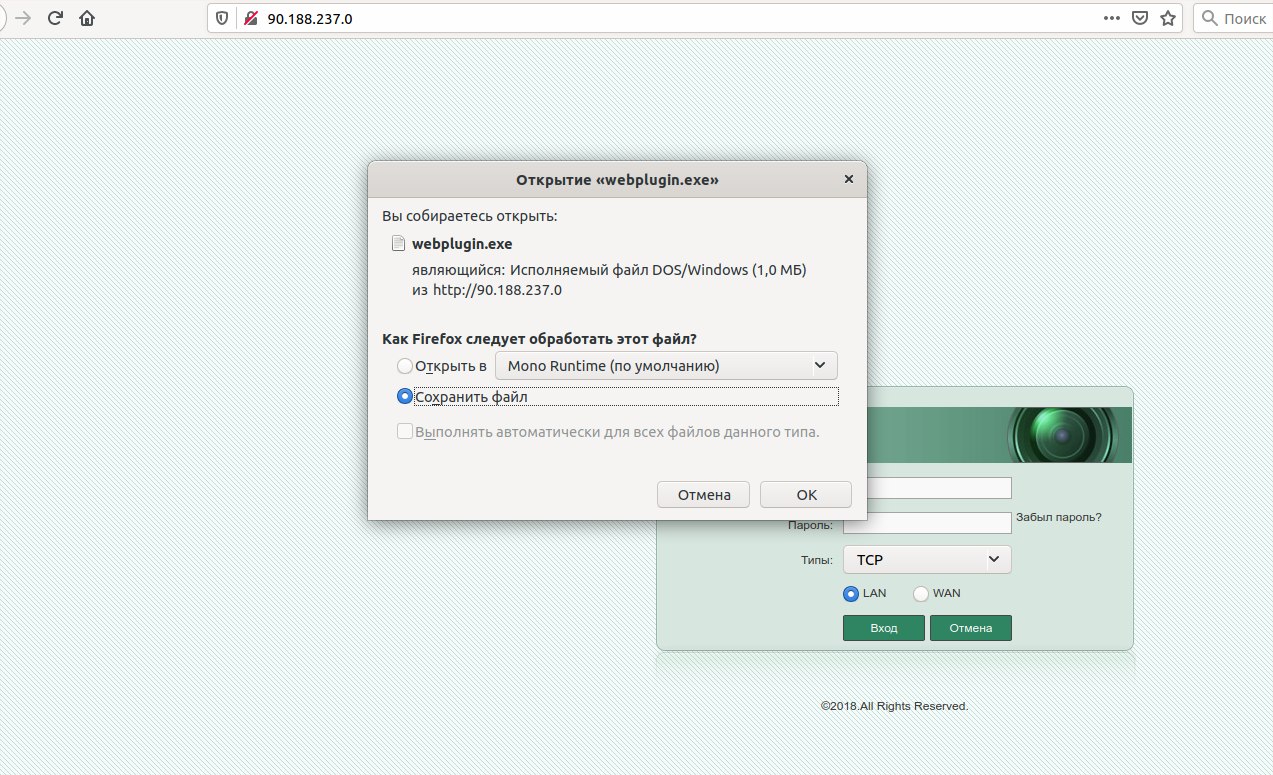Choose the LAN radio button
The height and width of the screenshot is (775, 1273).
(851, 594)
